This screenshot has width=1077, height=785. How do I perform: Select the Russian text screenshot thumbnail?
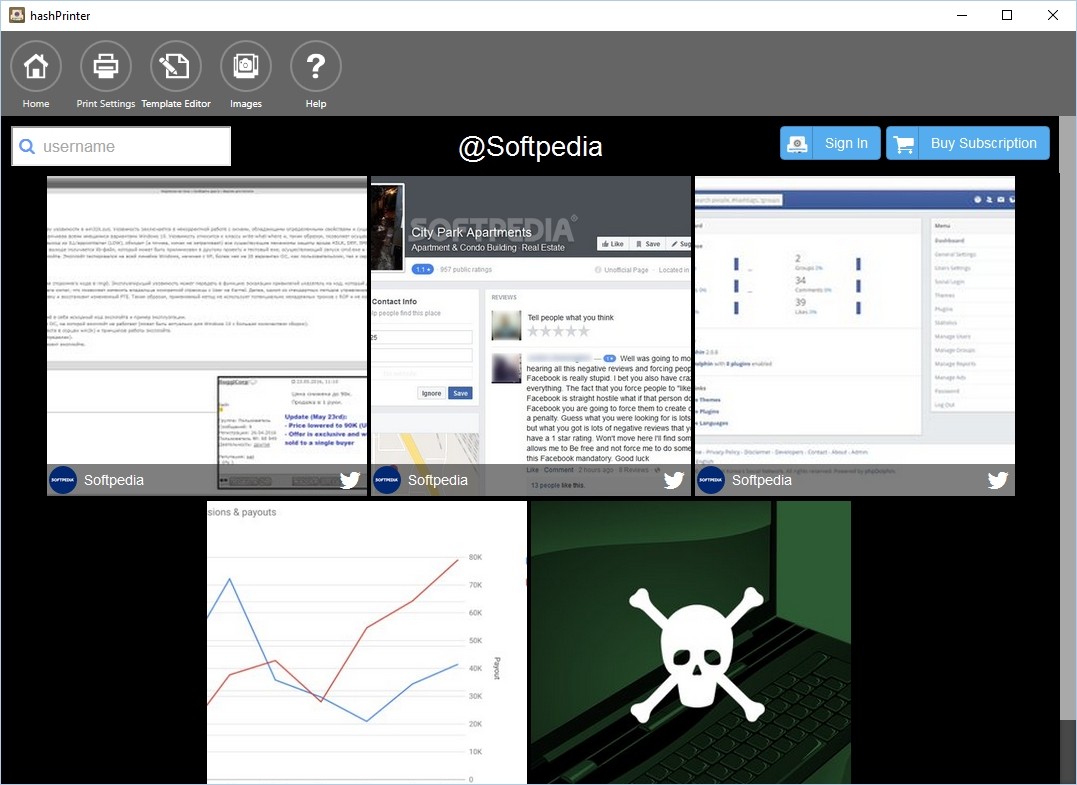coord(207,336)
